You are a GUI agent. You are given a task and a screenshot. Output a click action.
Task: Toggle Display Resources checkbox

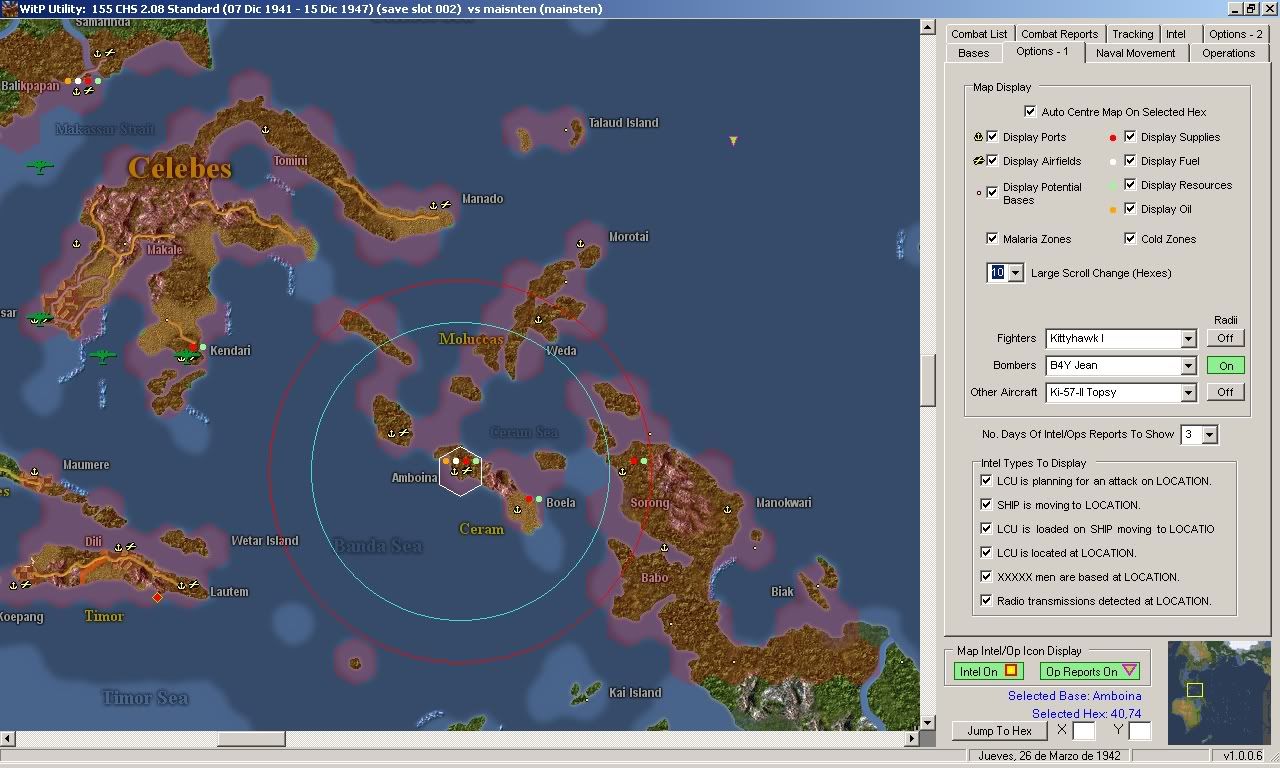coord(1131,185)
